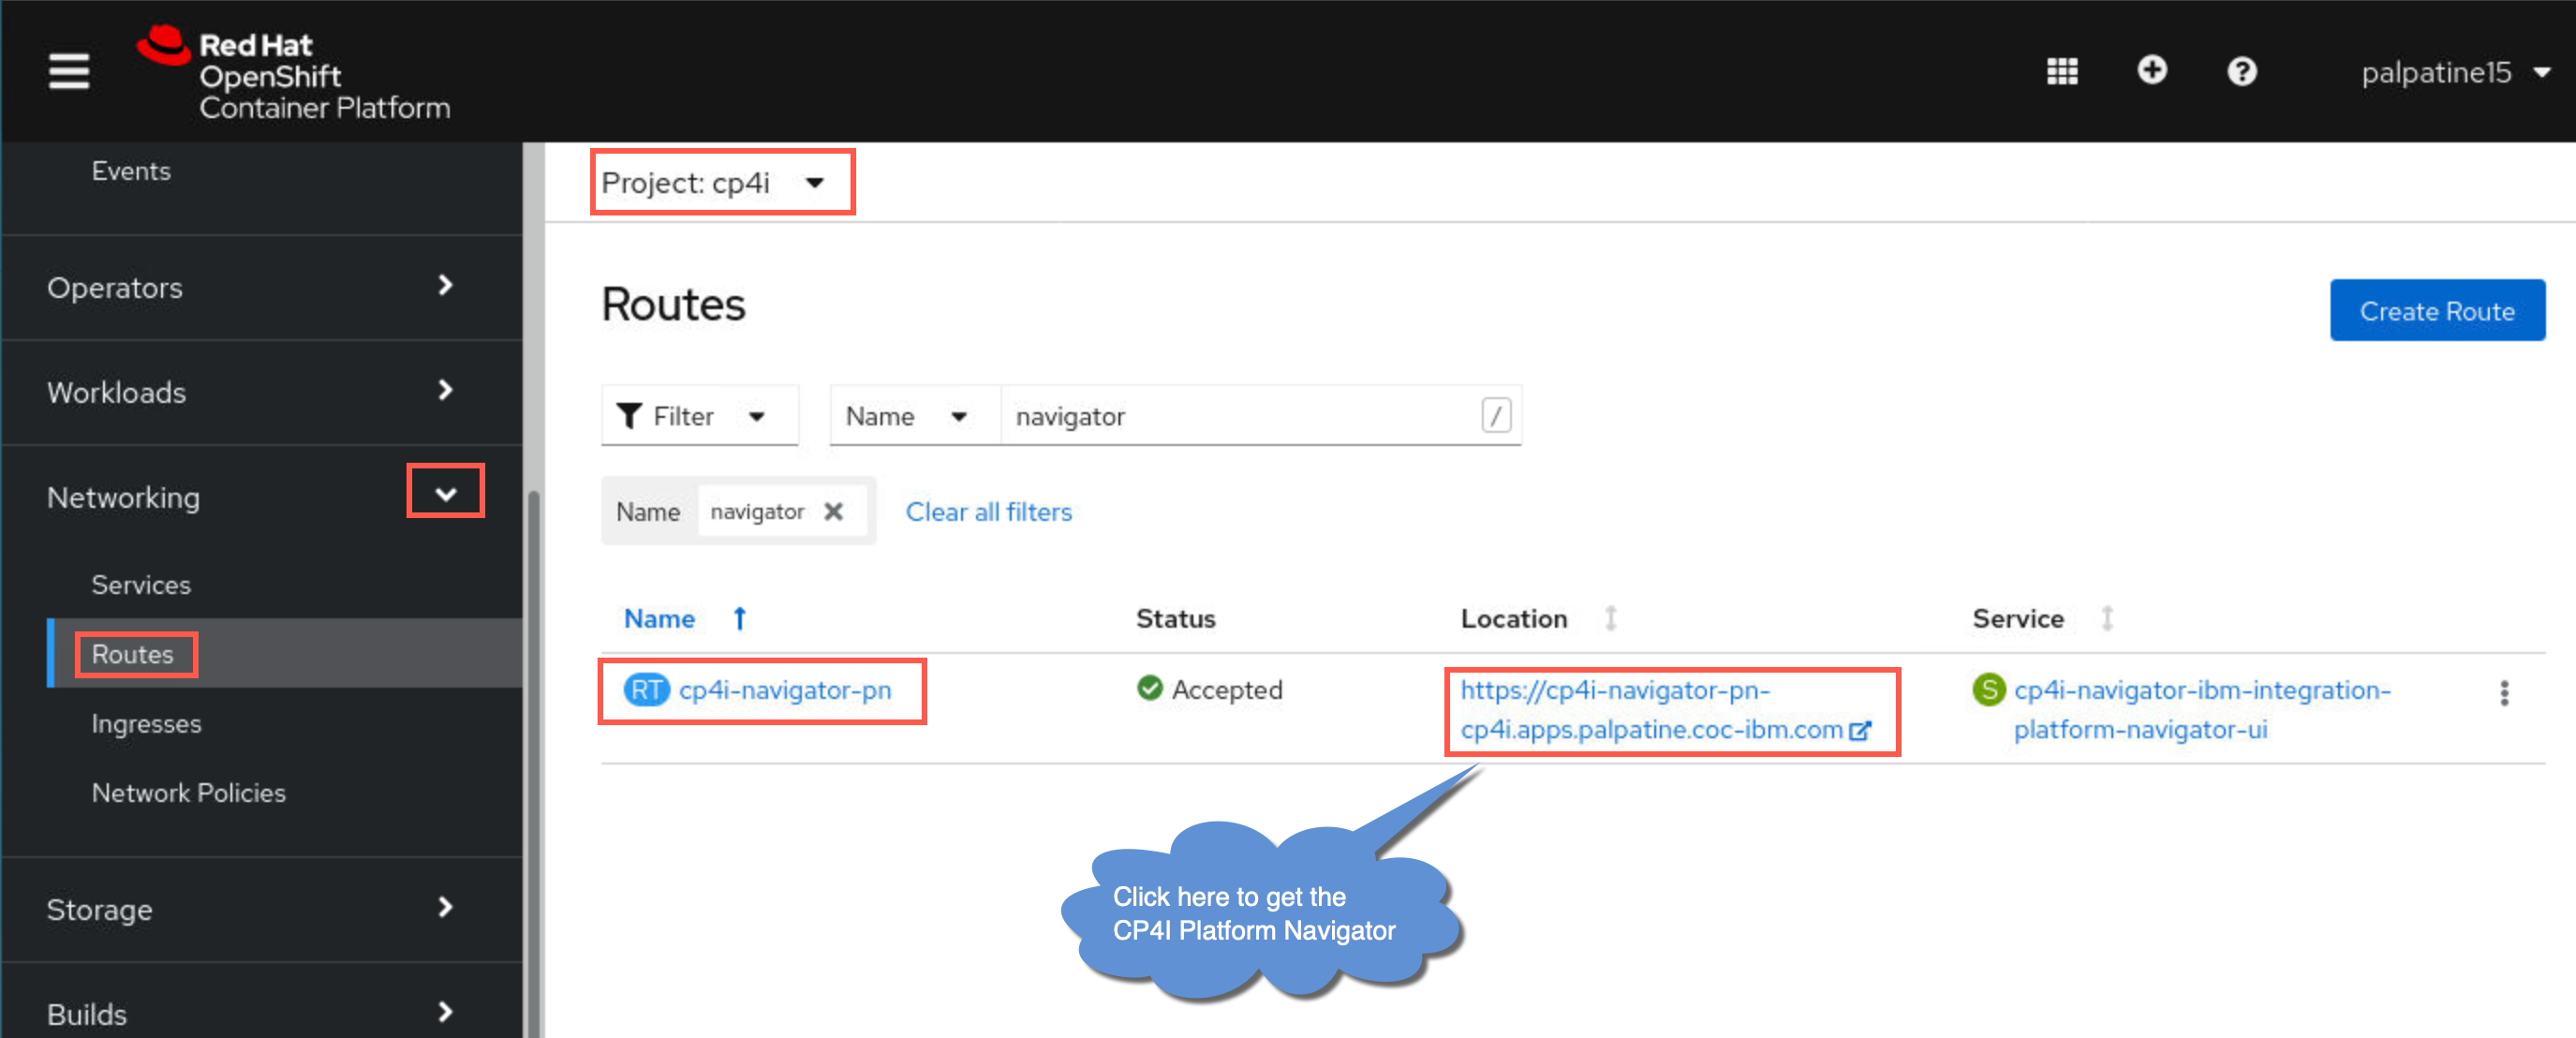Toggle the hamburger navigation menu
Image resolution: width=2576 pixels, height=1038 pixels.
tap(69, 72)
